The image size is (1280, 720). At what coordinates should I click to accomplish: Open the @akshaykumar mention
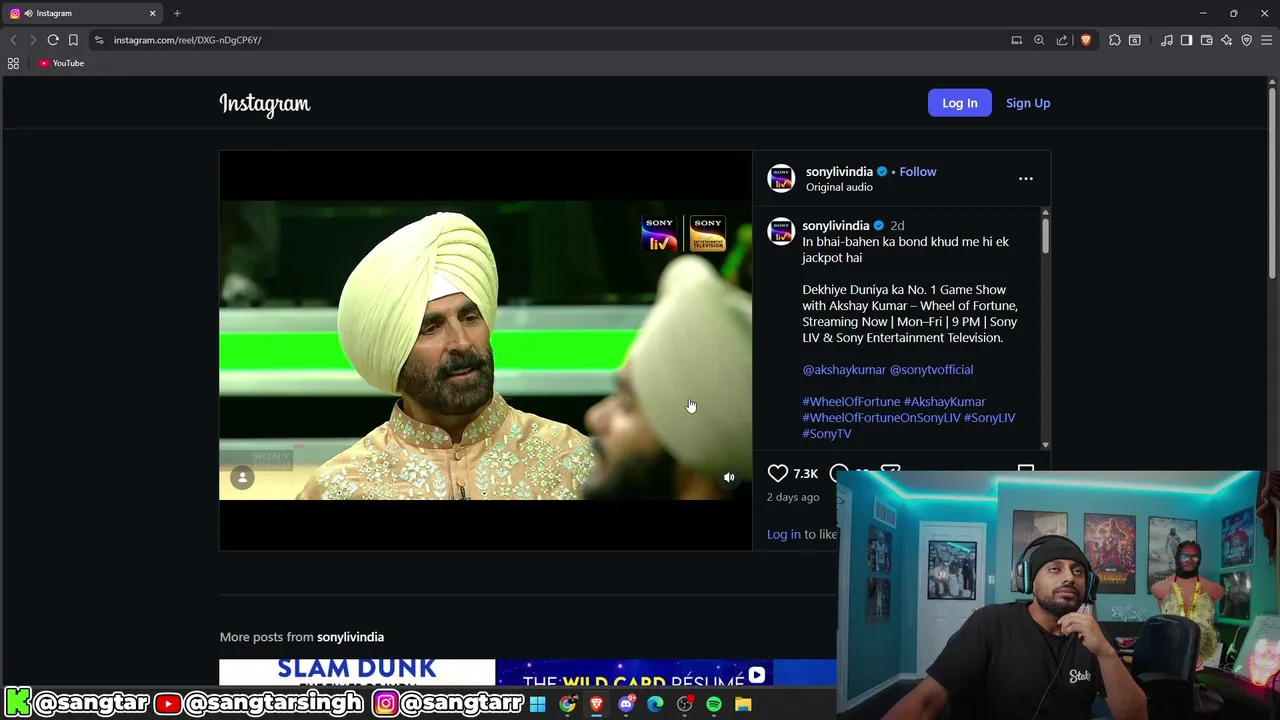tap(844, 369)
